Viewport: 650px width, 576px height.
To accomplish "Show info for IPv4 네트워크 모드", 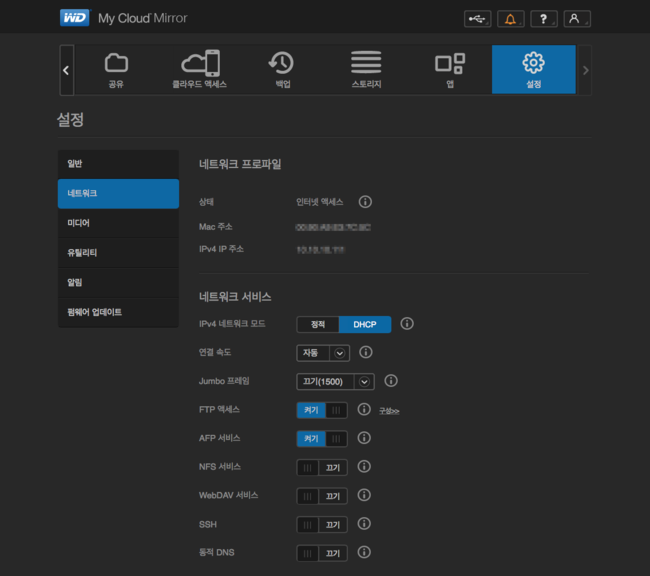I will pyautogui.click(x=407, y=323).
